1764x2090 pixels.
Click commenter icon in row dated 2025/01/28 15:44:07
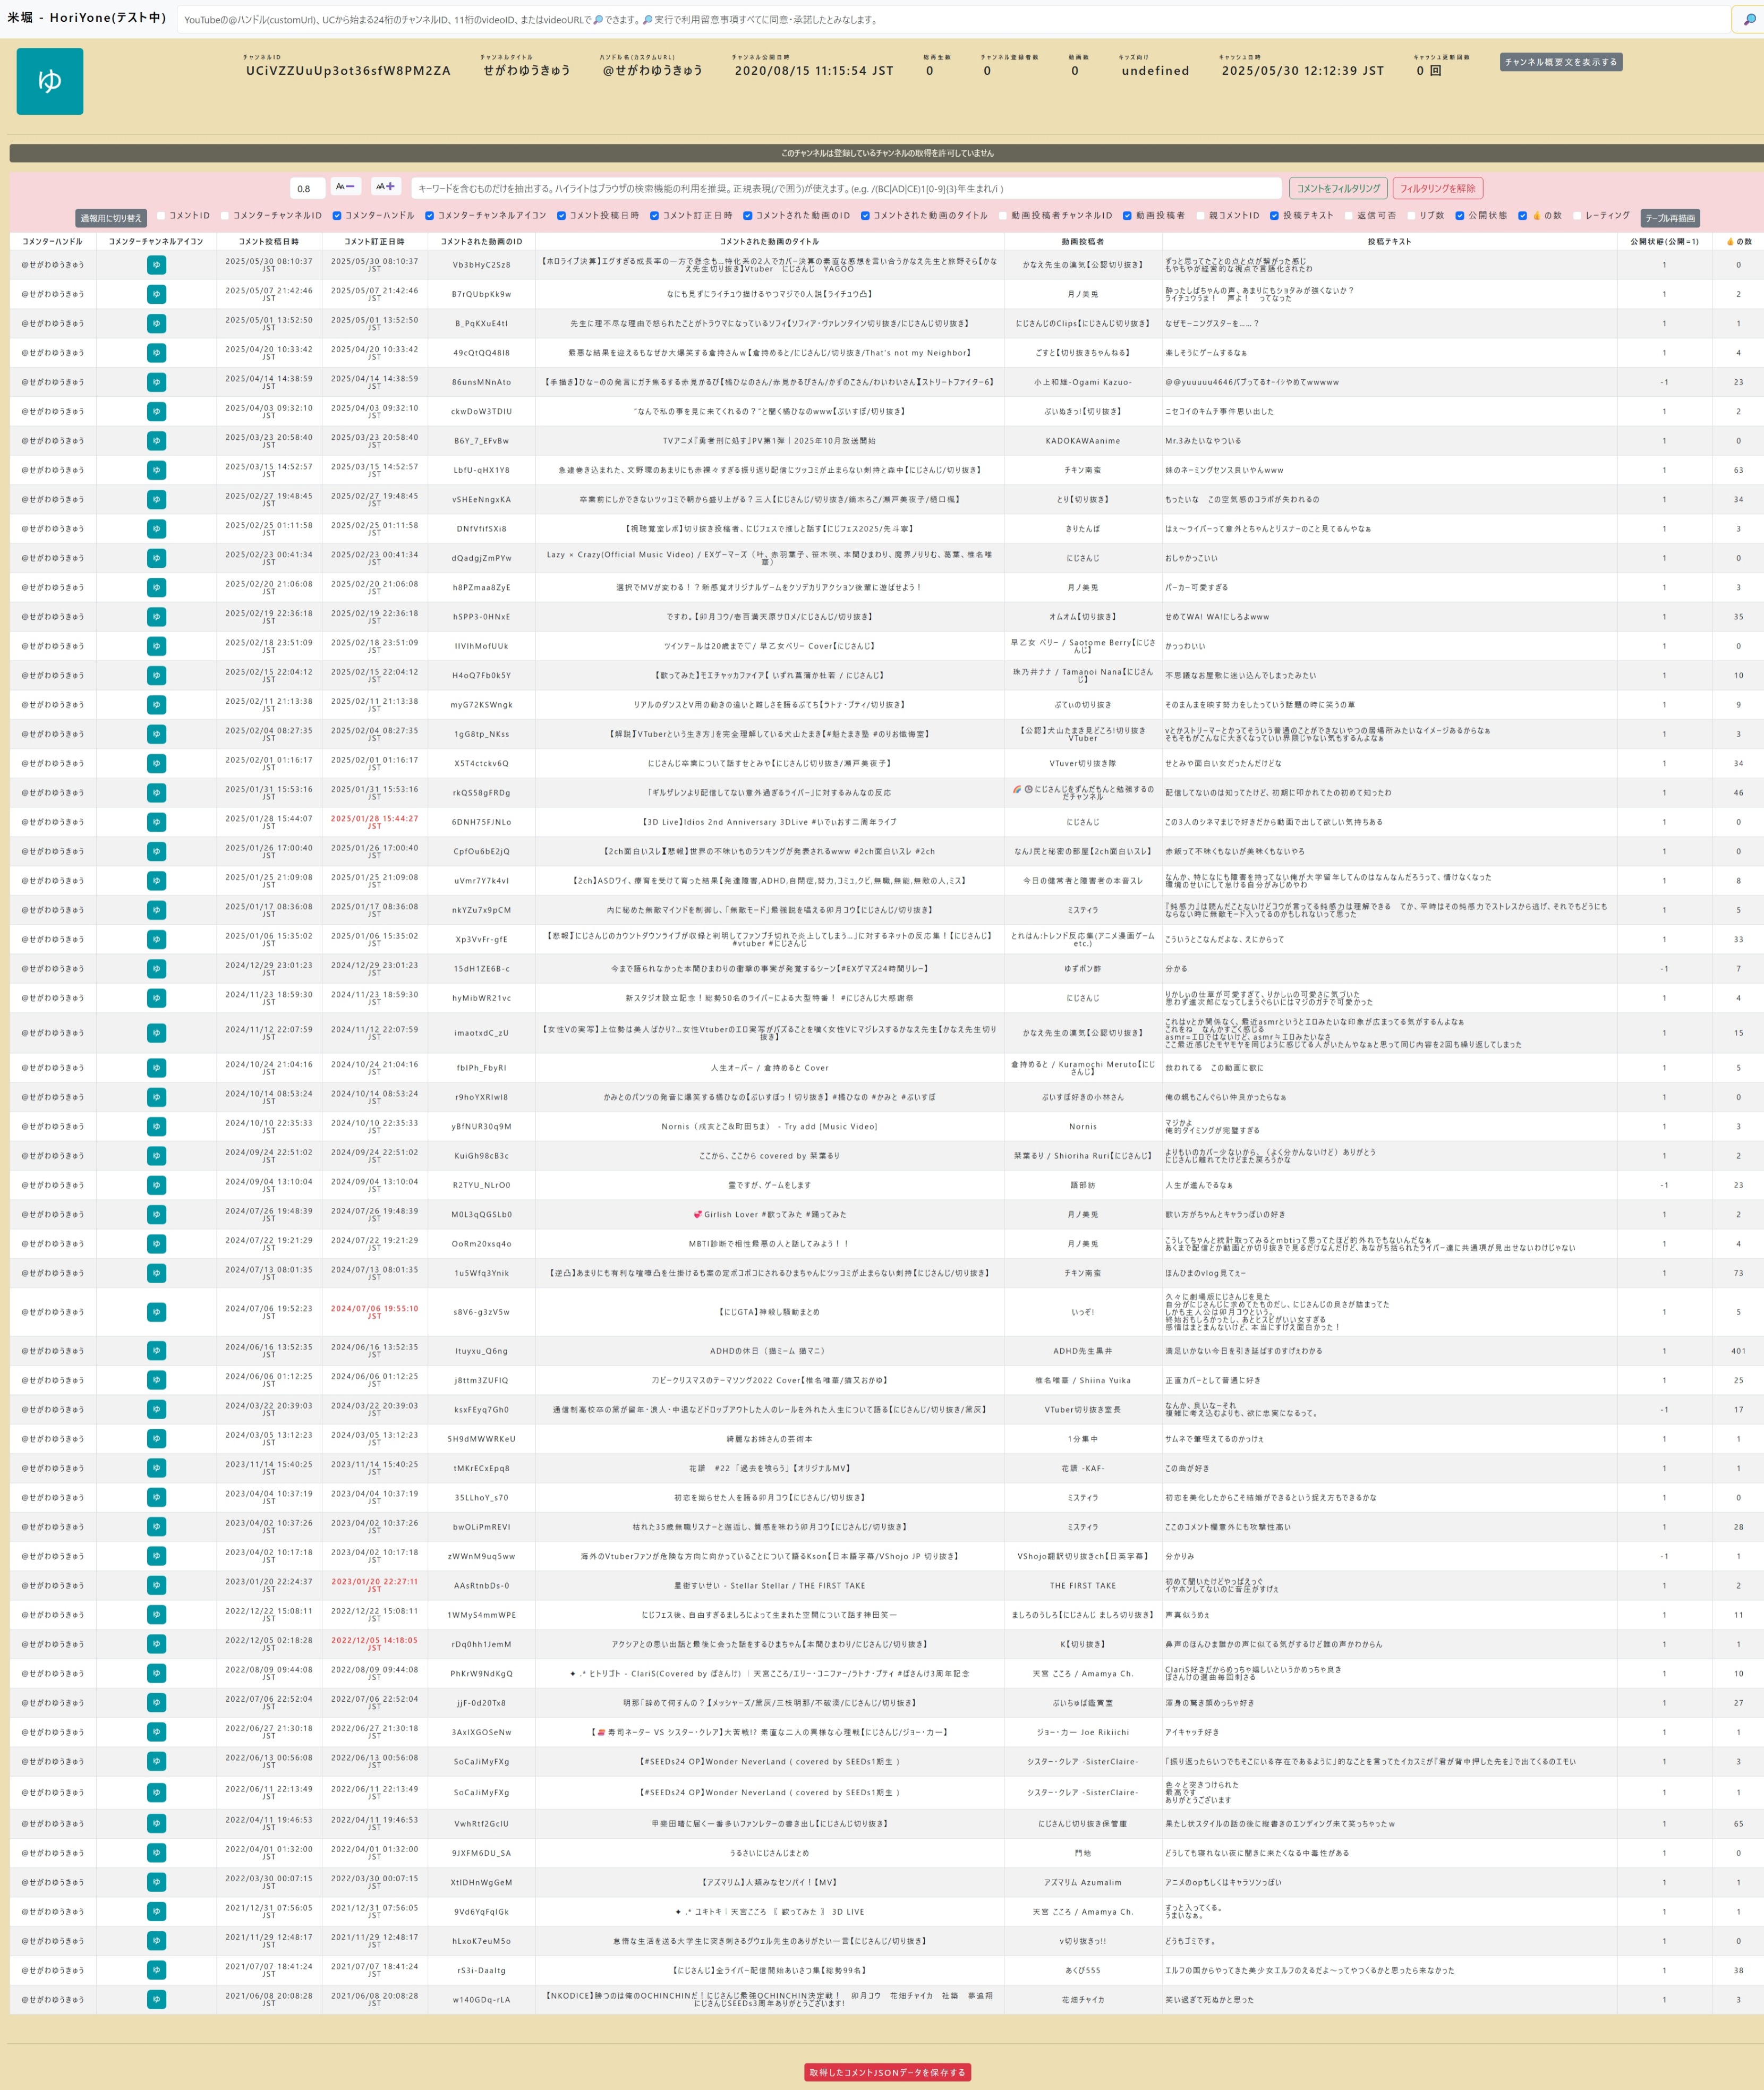(156, 822)
